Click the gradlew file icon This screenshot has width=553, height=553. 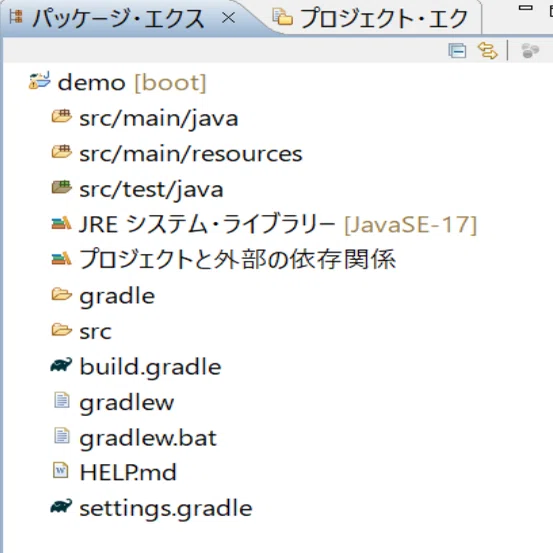coord(62,400)
